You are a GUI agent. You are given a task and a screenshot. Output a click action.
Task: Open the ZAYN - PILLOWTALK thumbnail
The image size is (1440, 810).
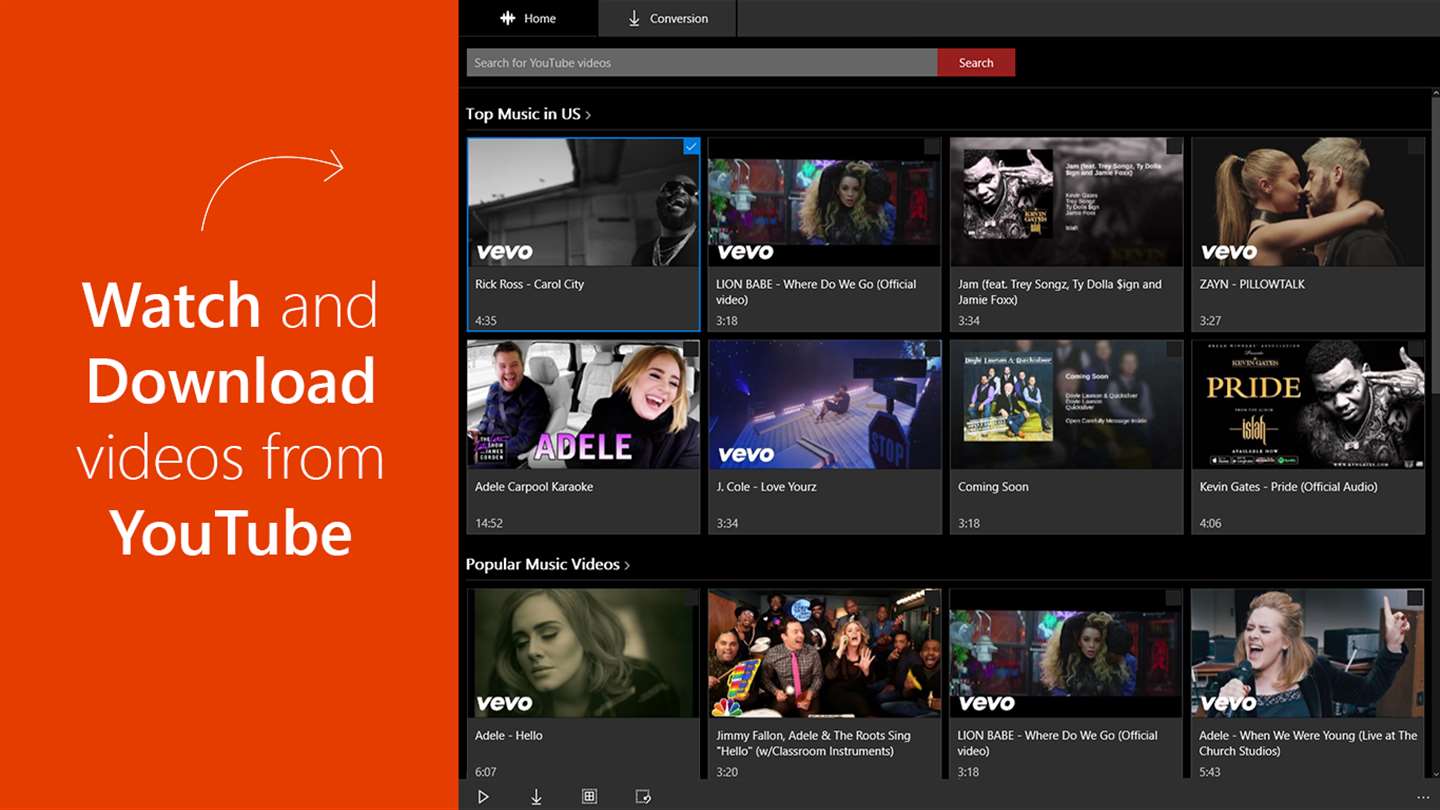pos(1308,202)
